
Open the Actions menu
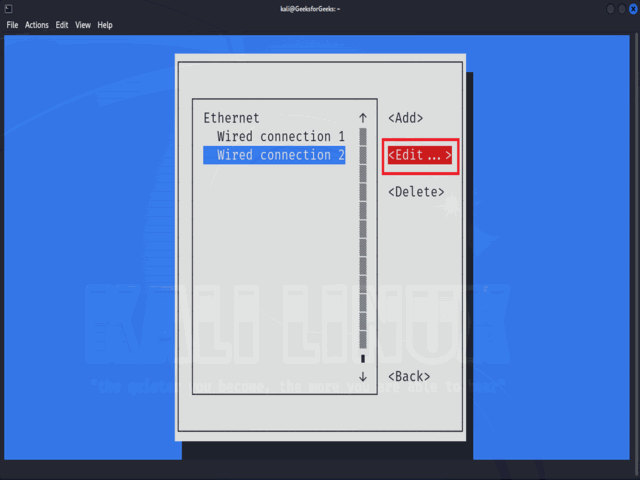[37, 25]
